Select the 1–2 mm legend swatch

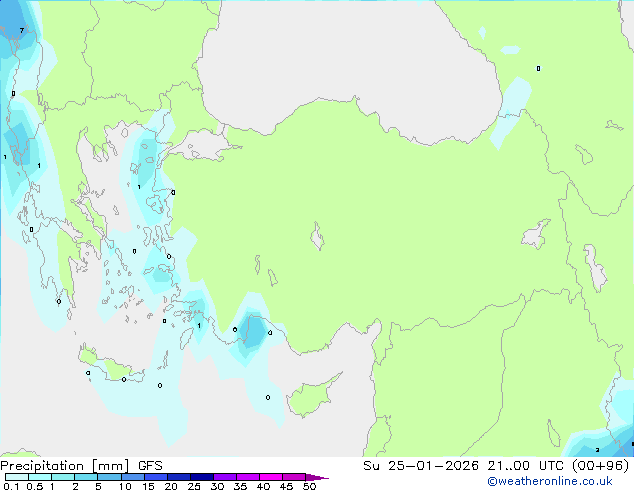[63, 477]
